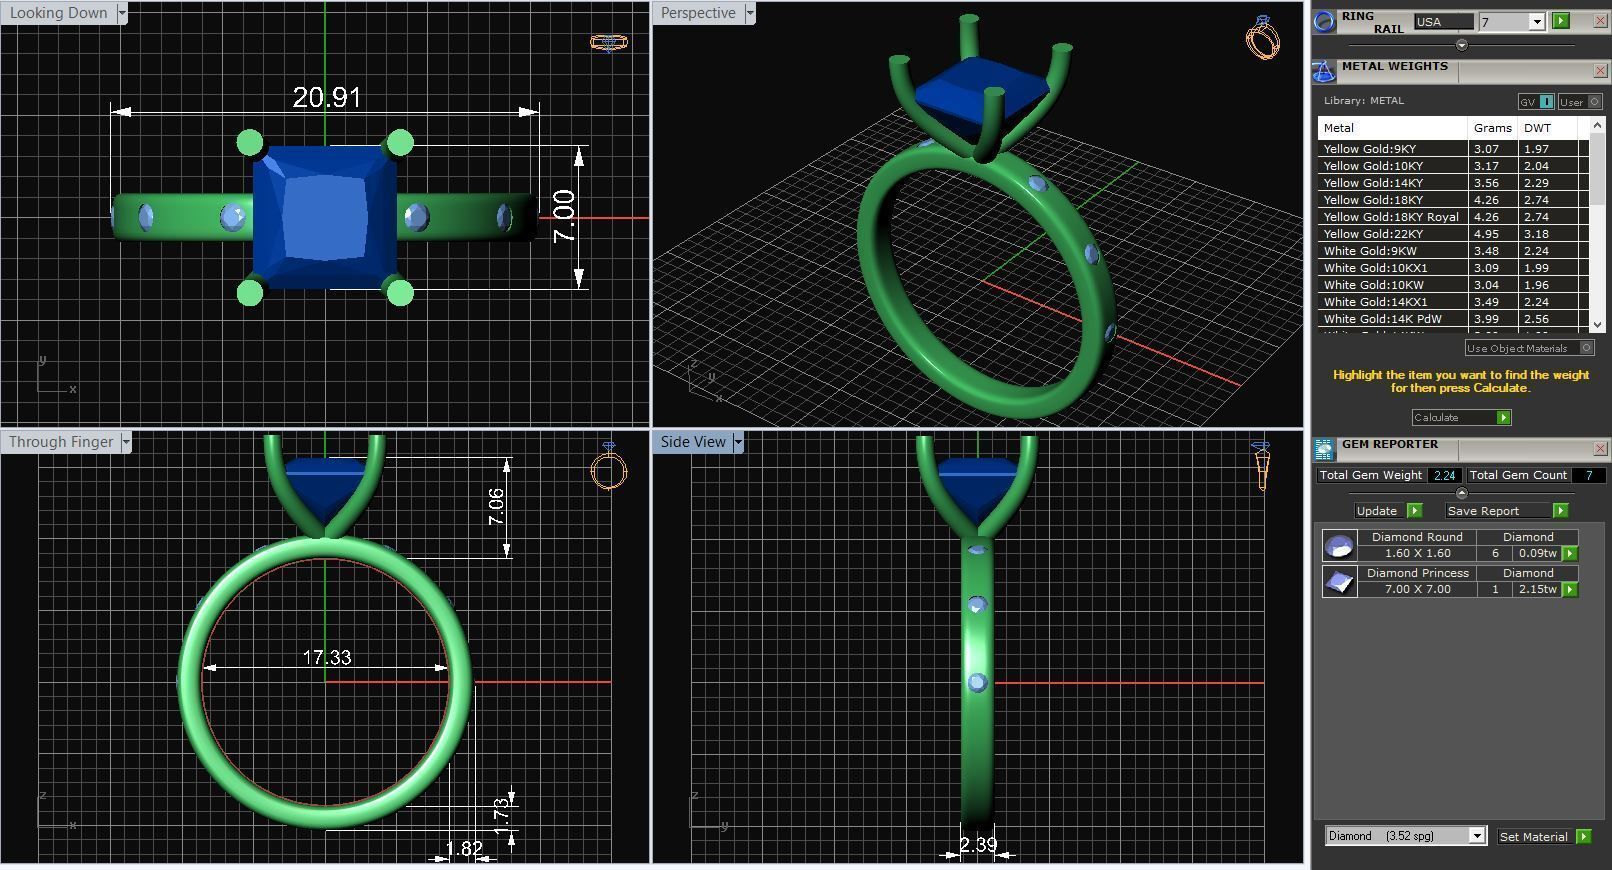This screenshot has width=1612, height=870.
Task: Toggle the User library option
Action: click(x=1580, y=102)
